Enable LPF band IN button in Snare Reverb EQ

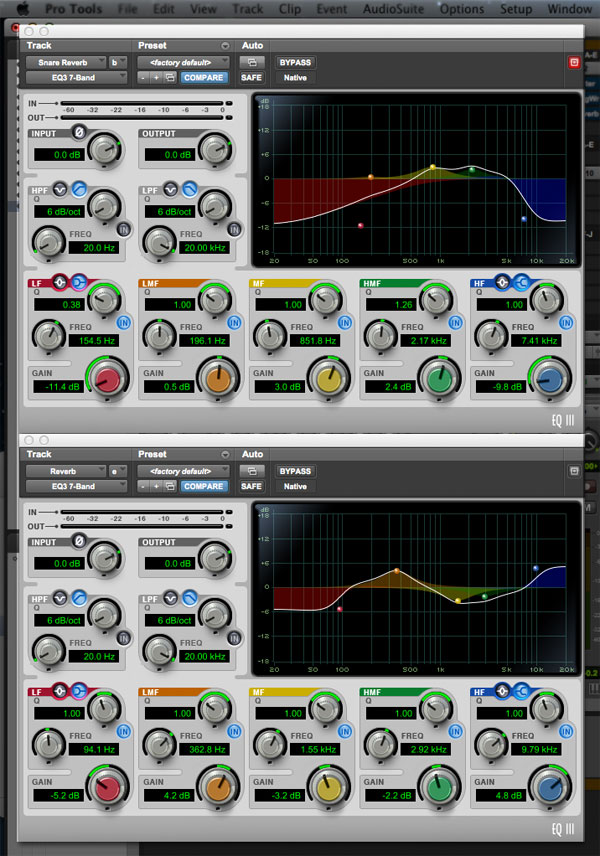tap(235, 229)
